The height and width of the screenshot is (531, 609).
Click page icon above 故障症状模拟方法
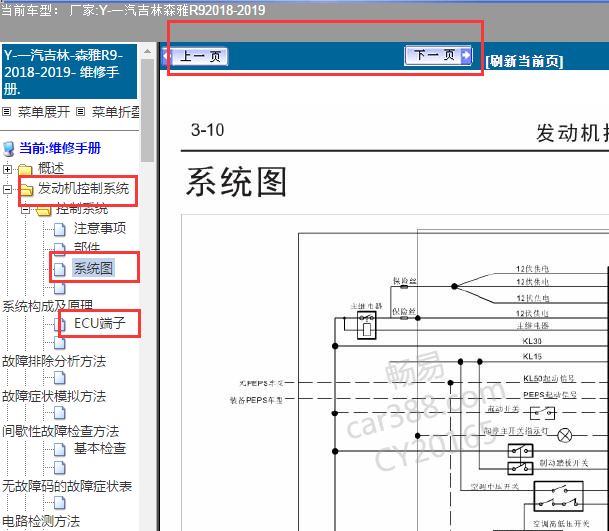pyautogui.click(x=59, y=378)
